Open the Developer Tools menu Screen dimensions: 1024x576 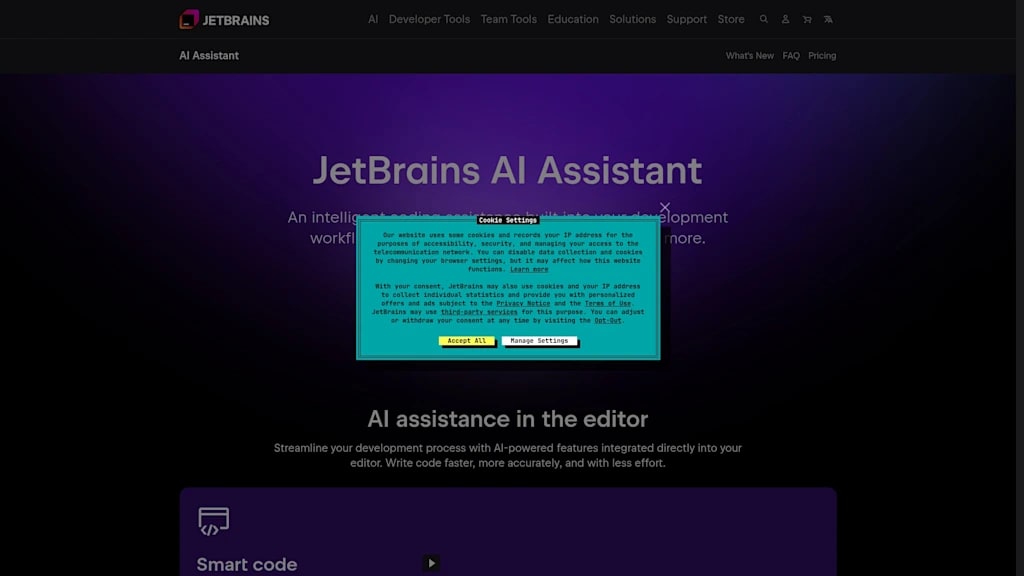point(429,19)
